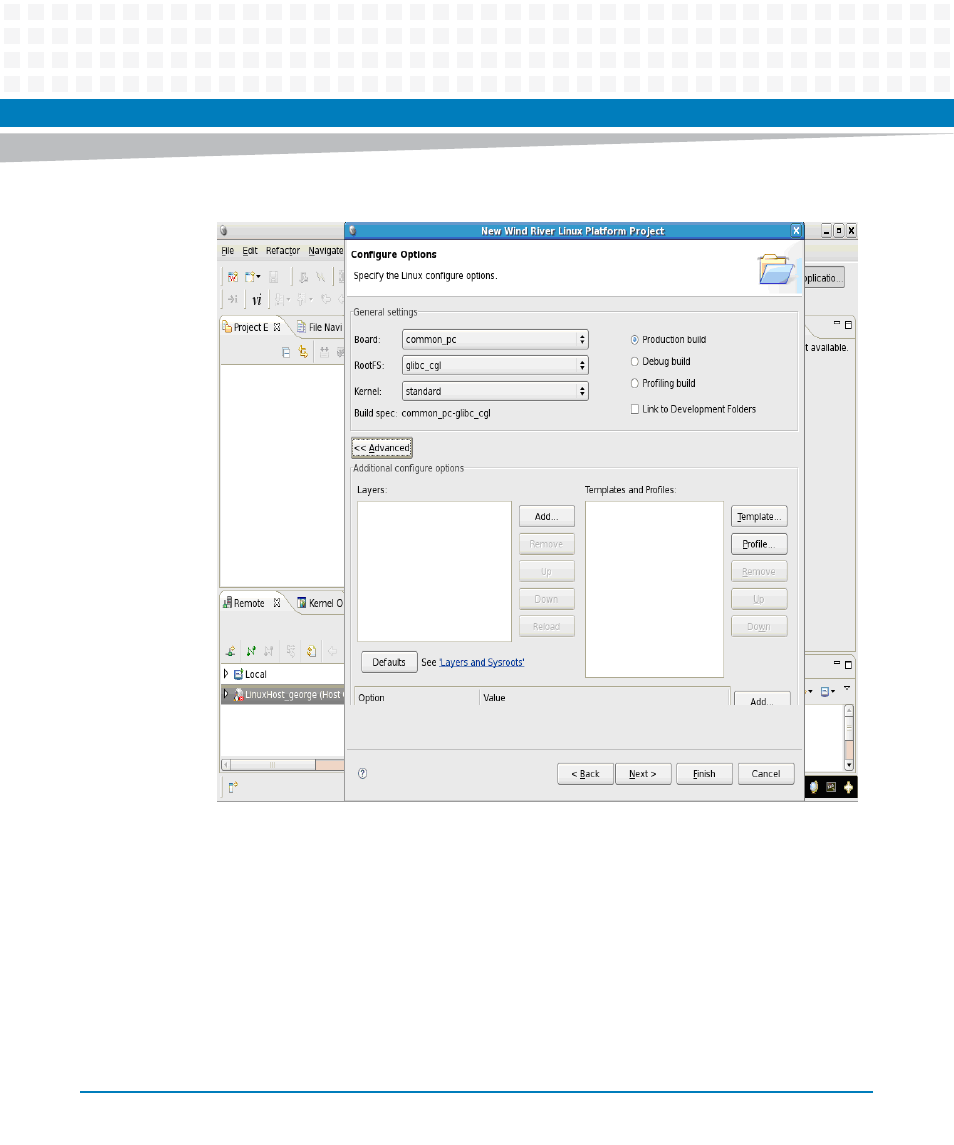Select Production build radio button
Image resolution: width=954 pixels, height=1145 pixels.
(635, 340)
